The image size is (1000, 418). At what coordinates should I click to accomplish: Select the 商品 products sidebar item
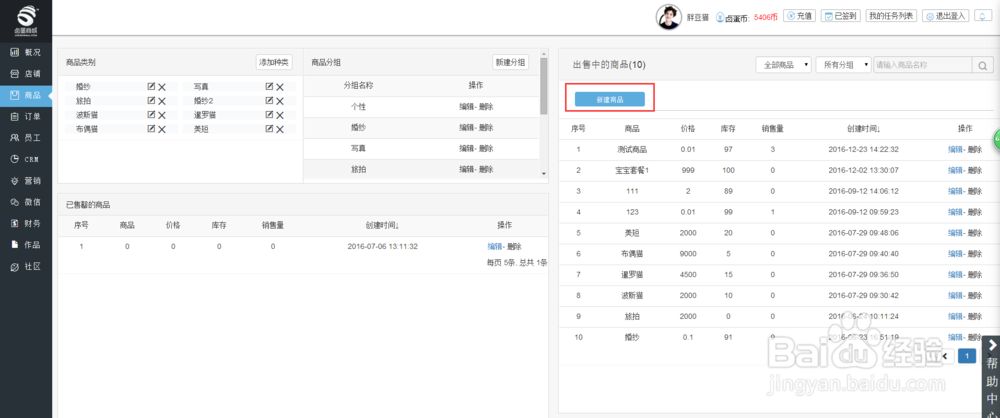[26, 95]
